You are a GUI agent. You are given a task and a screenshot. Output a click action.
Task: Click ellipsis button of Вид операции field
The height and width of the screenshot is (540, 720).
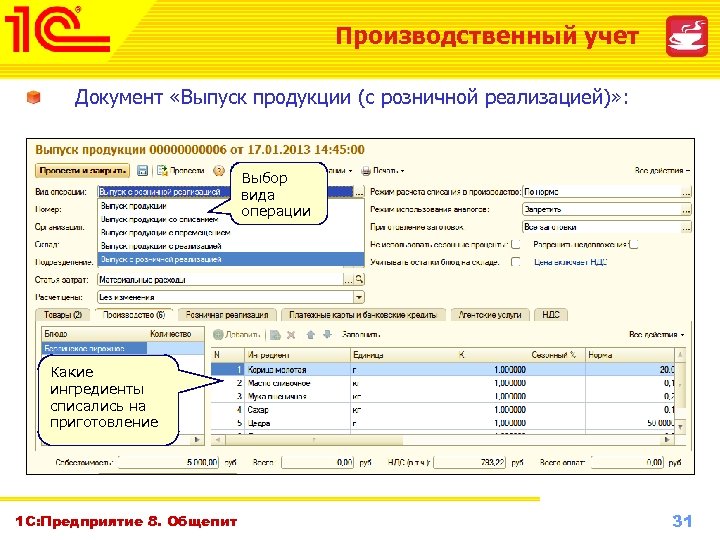pos(359,192)
